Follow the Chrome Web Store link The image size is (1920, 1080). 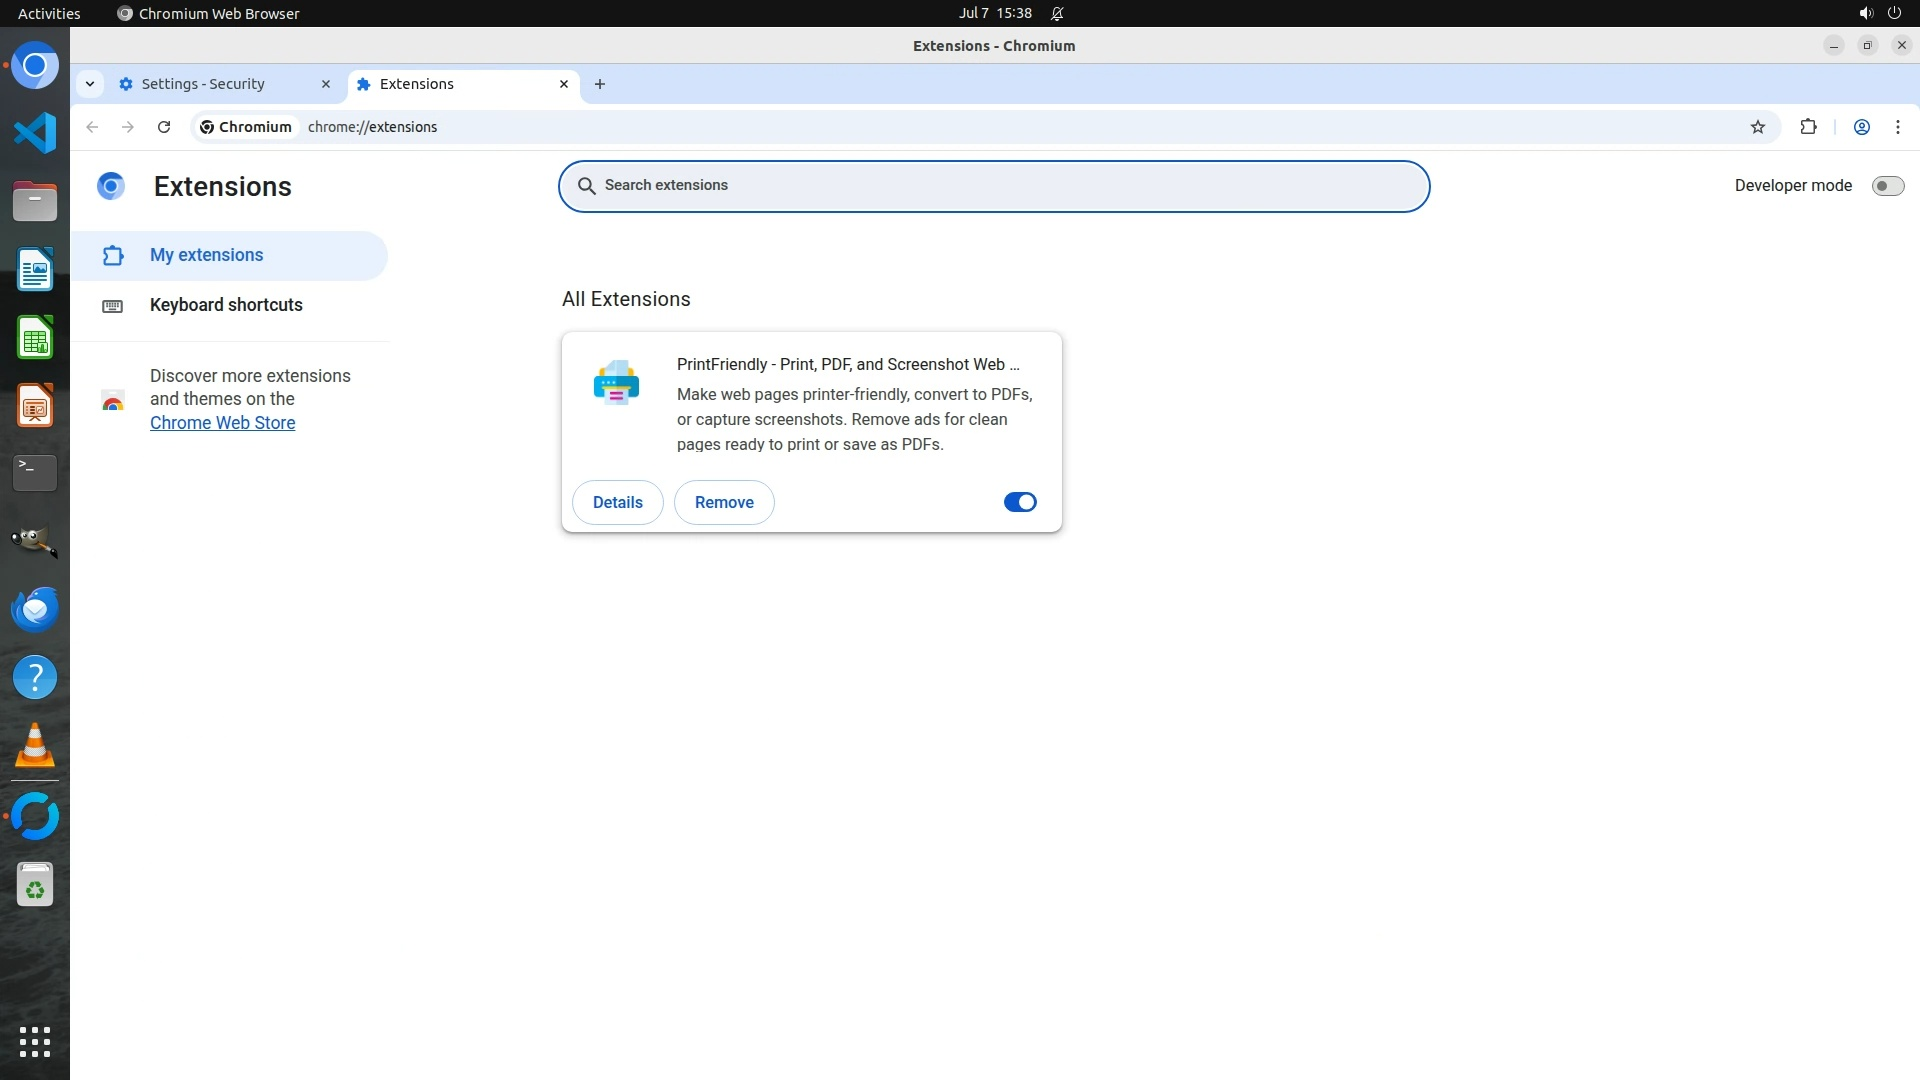[222, 423]
